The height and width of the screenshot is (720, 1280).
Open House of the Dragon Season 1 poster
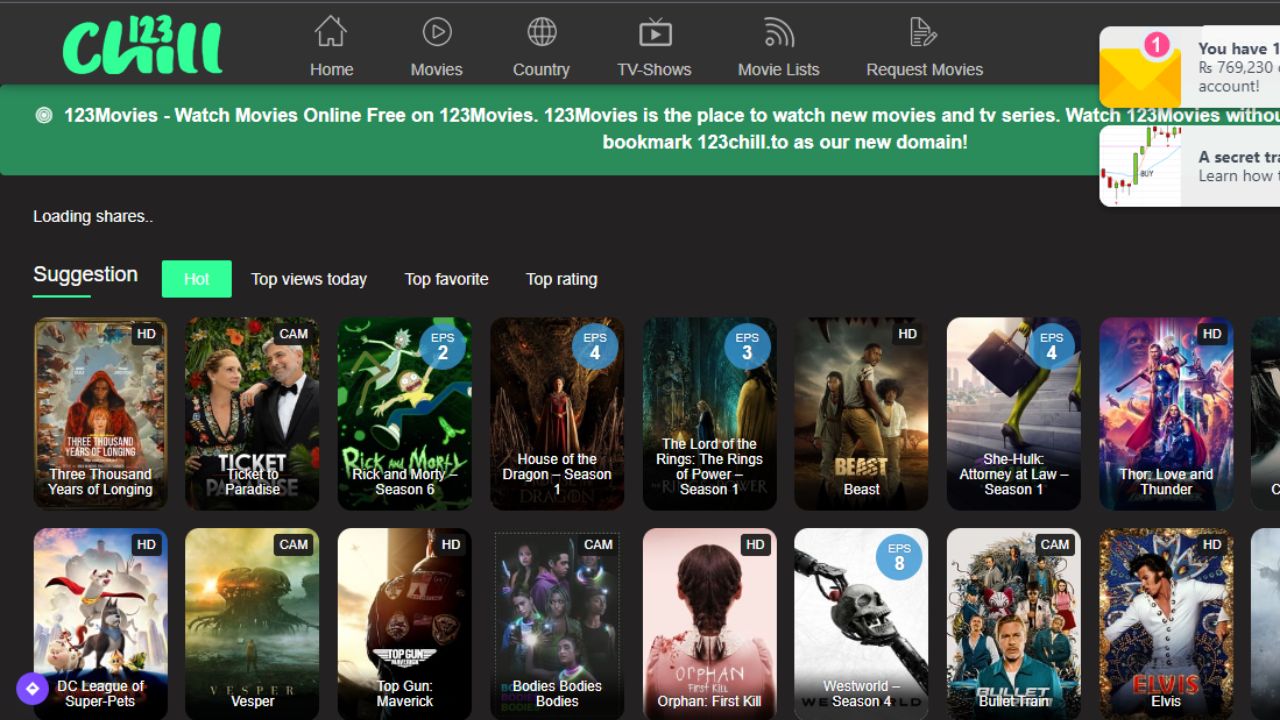tap(557, 414)
